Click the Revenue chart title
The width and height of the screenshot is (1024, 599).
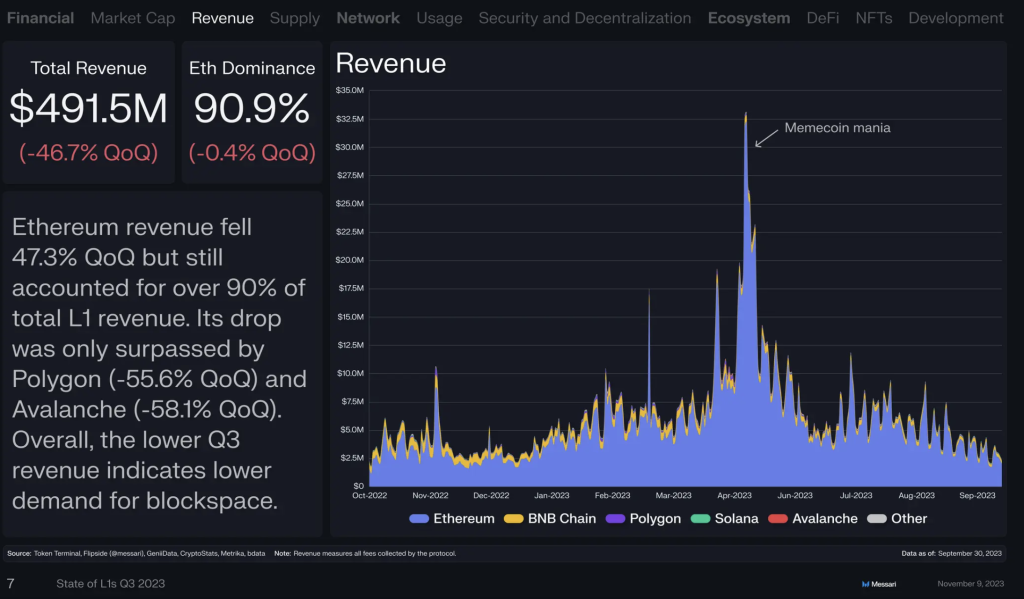coord(391,63)
